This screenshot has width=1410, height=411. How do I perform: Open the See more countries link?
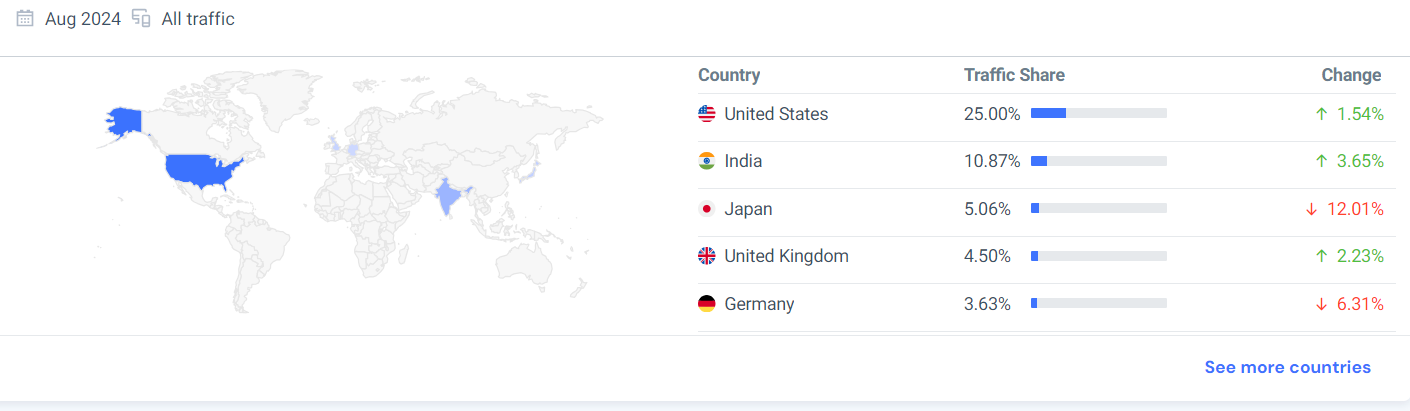[x=1287, y=367]
